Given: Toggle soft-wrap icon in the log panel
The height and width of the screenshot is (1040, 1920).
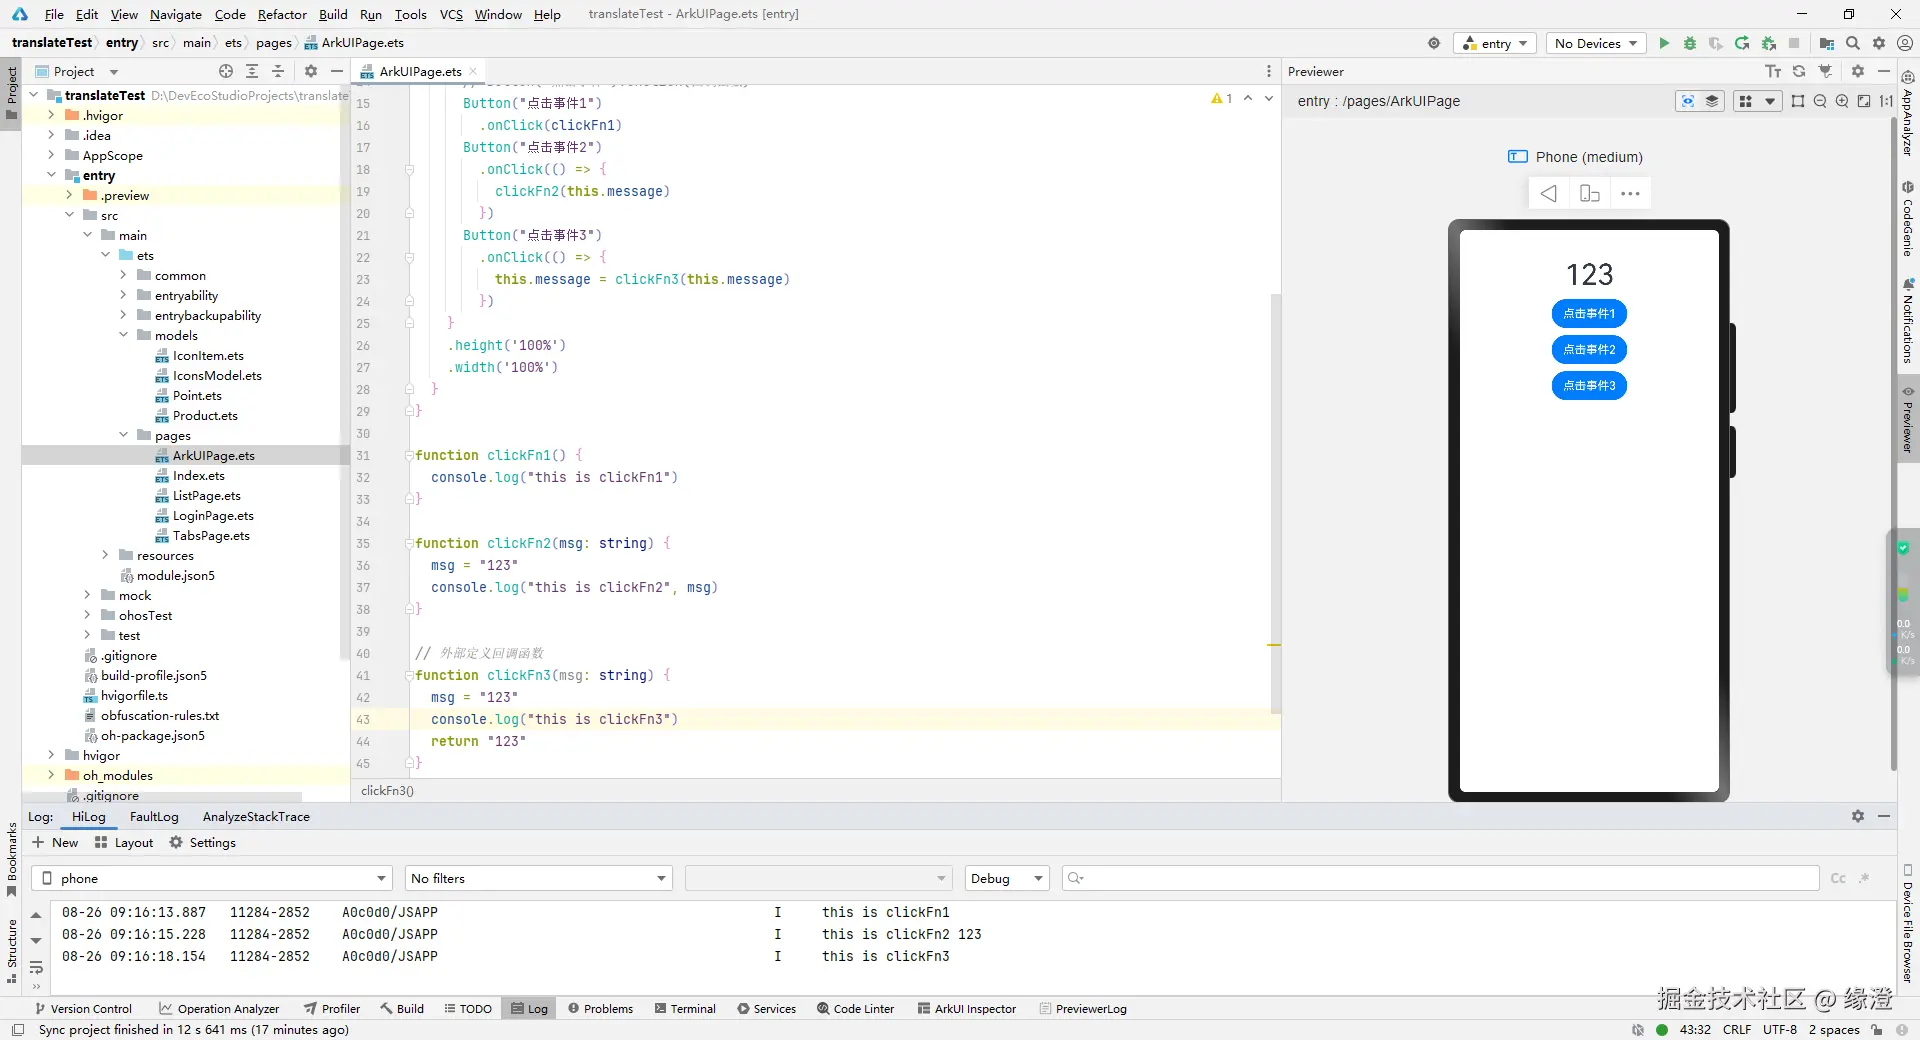Looking at the screenshot, I should (x=36, y=967).
